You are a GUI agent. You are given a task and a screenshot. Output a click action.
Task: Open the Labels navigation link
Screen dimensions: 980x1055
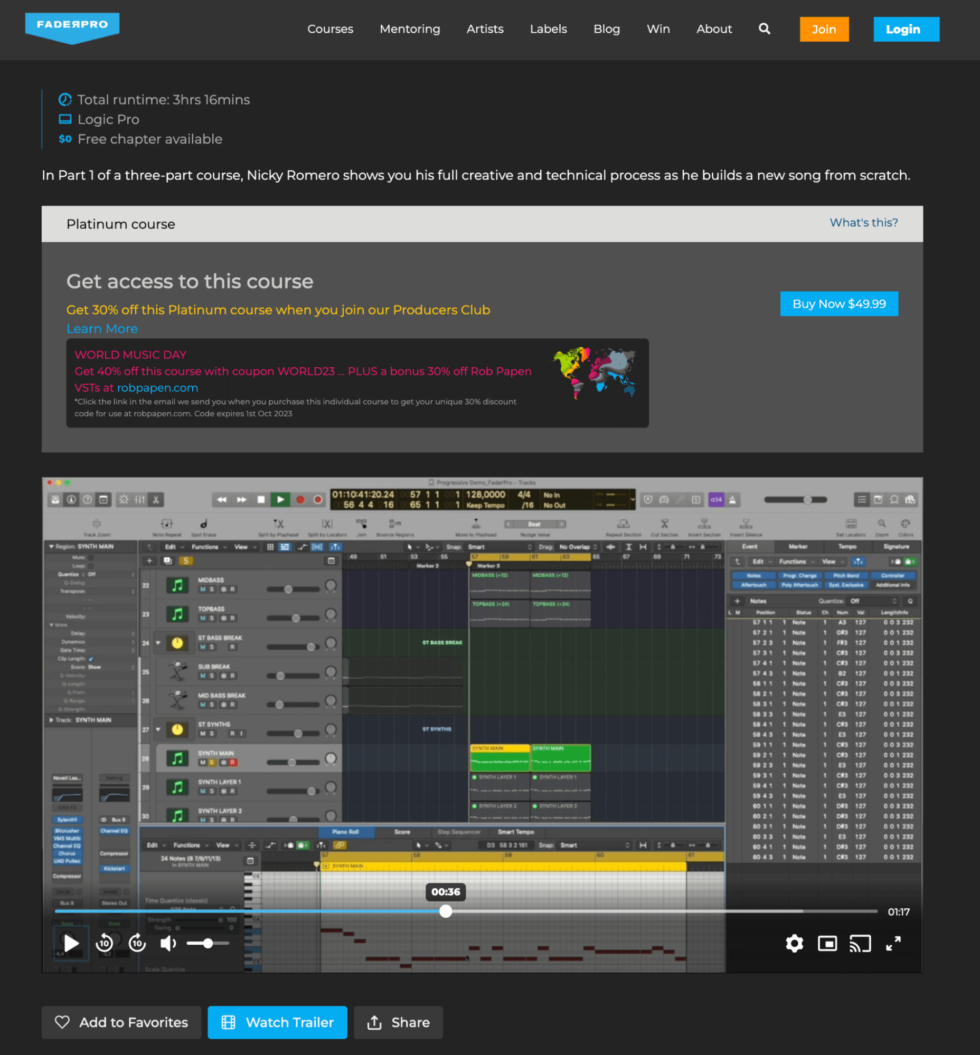click(548, 29)
